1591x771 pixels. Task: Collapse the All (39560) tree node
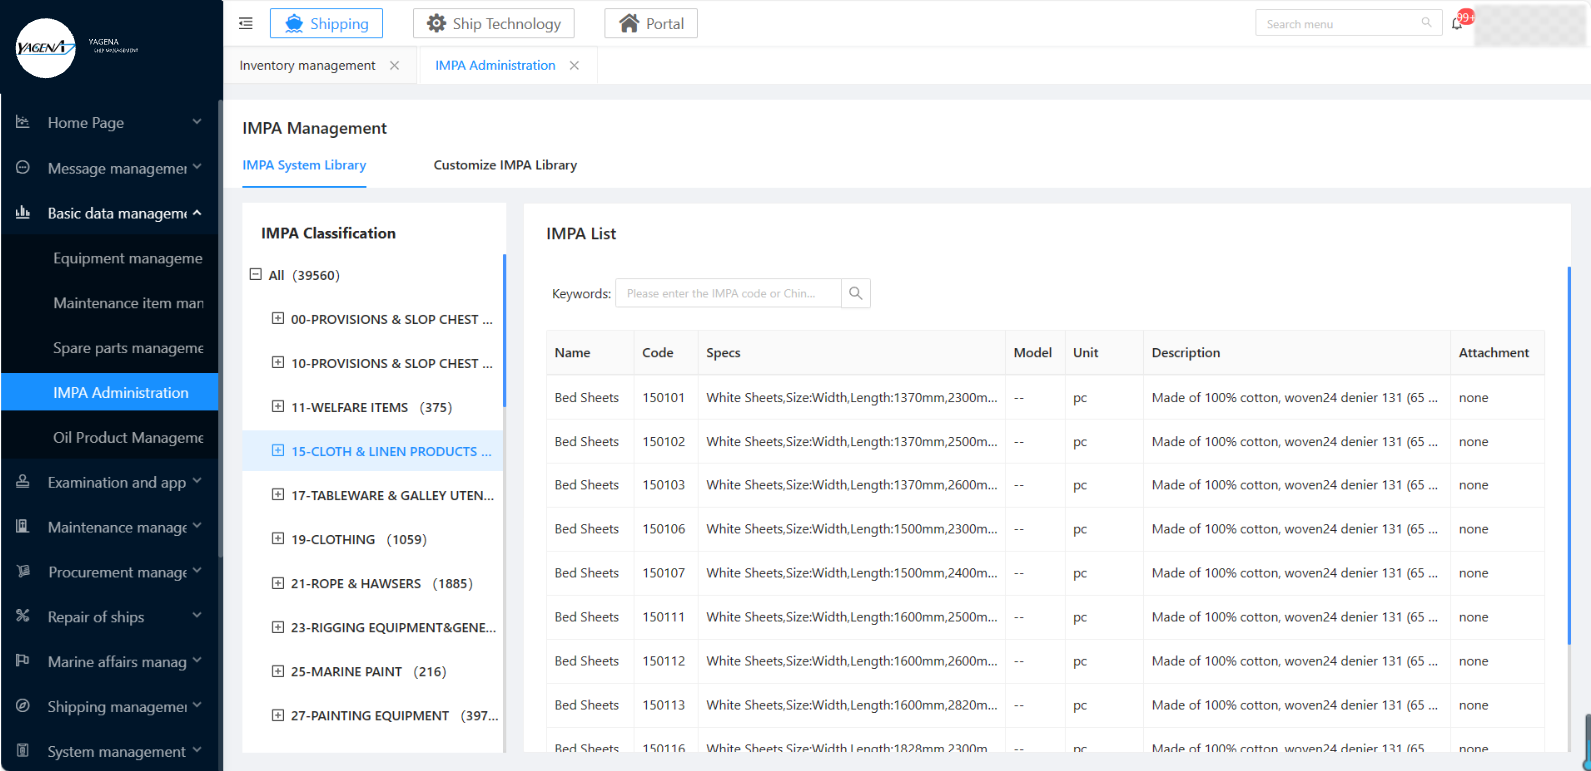click(x=256, y=274)
